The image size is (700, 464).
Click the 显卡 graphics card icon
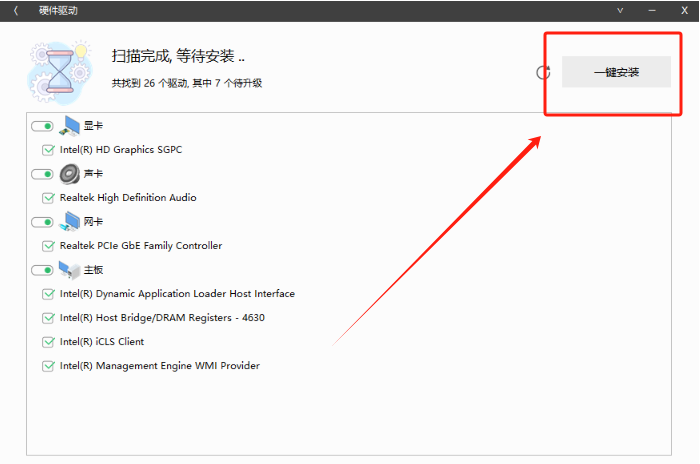click(x=69, y=126)
